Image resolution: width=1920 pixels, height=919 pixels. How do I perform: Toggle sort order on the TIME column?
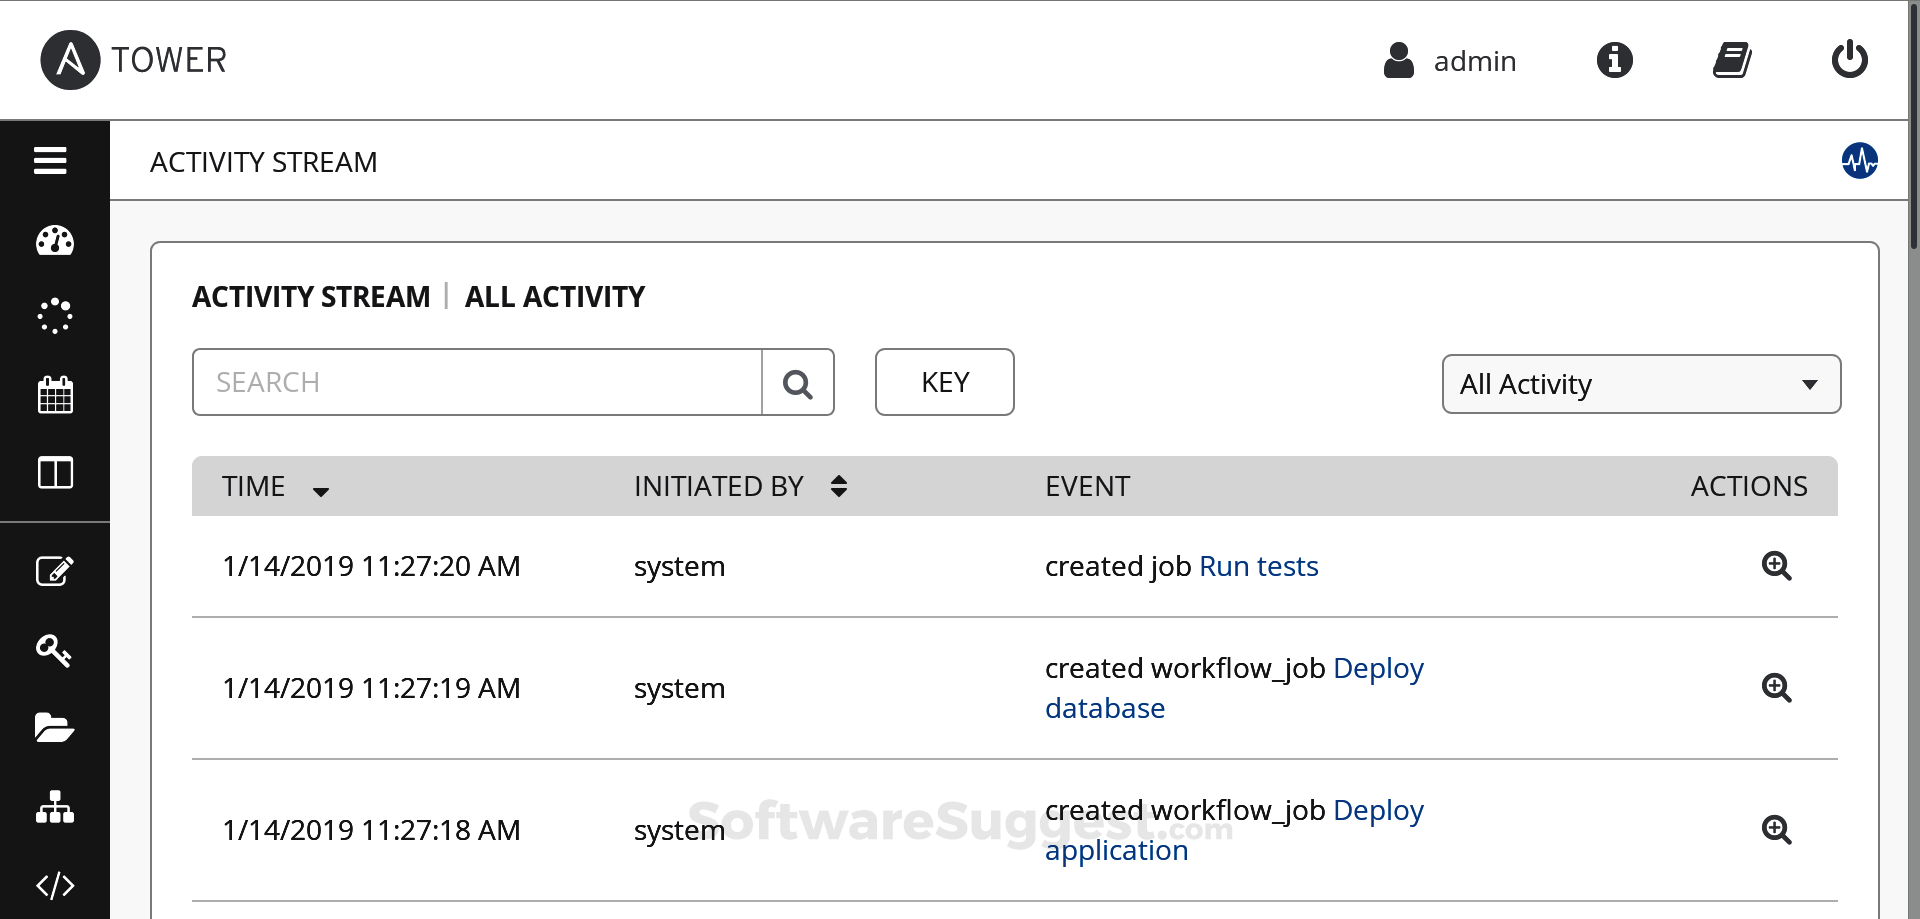[320, 490]
